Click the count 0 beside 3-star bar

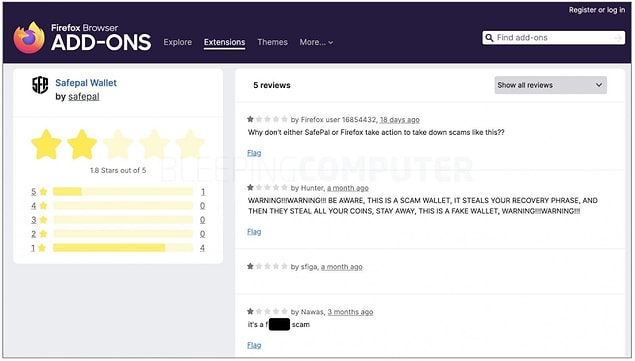[x=202, y=220]
